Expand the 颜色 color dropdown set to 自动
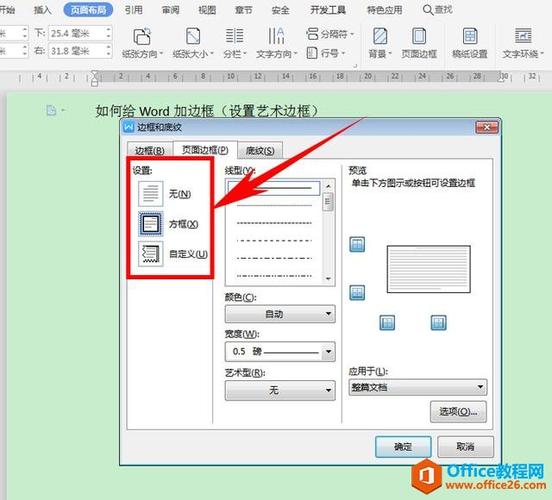This screenshot has height=500, width=552. [x=280, y=314]
